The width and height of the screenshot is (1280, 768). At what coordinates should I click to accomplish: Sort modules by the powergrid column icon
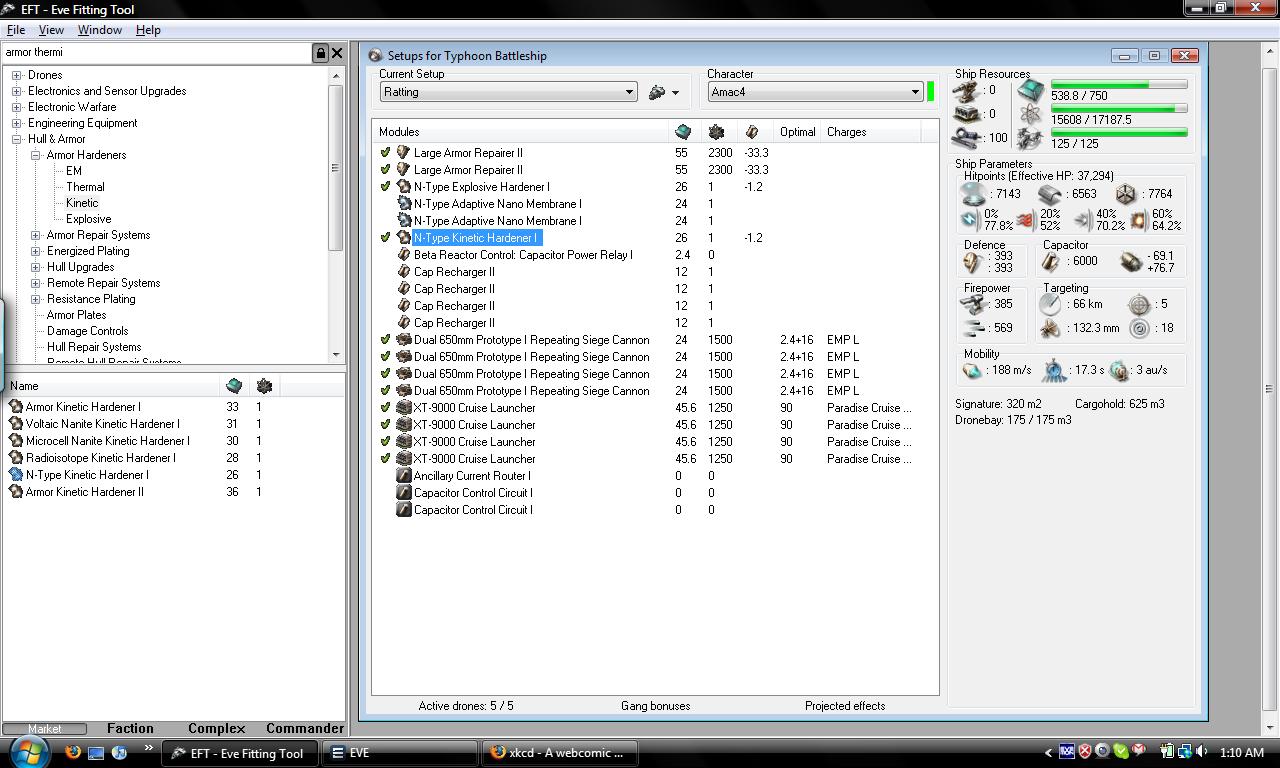pyautogui.click(x=716, y=132)
